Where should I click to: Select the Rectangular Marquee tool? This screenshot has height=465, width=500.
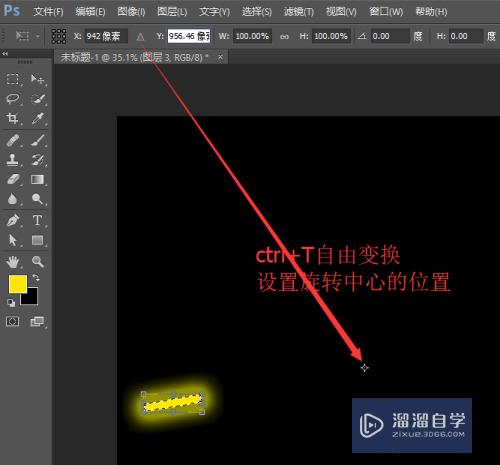pyautogui.click(x=13, y=79)
